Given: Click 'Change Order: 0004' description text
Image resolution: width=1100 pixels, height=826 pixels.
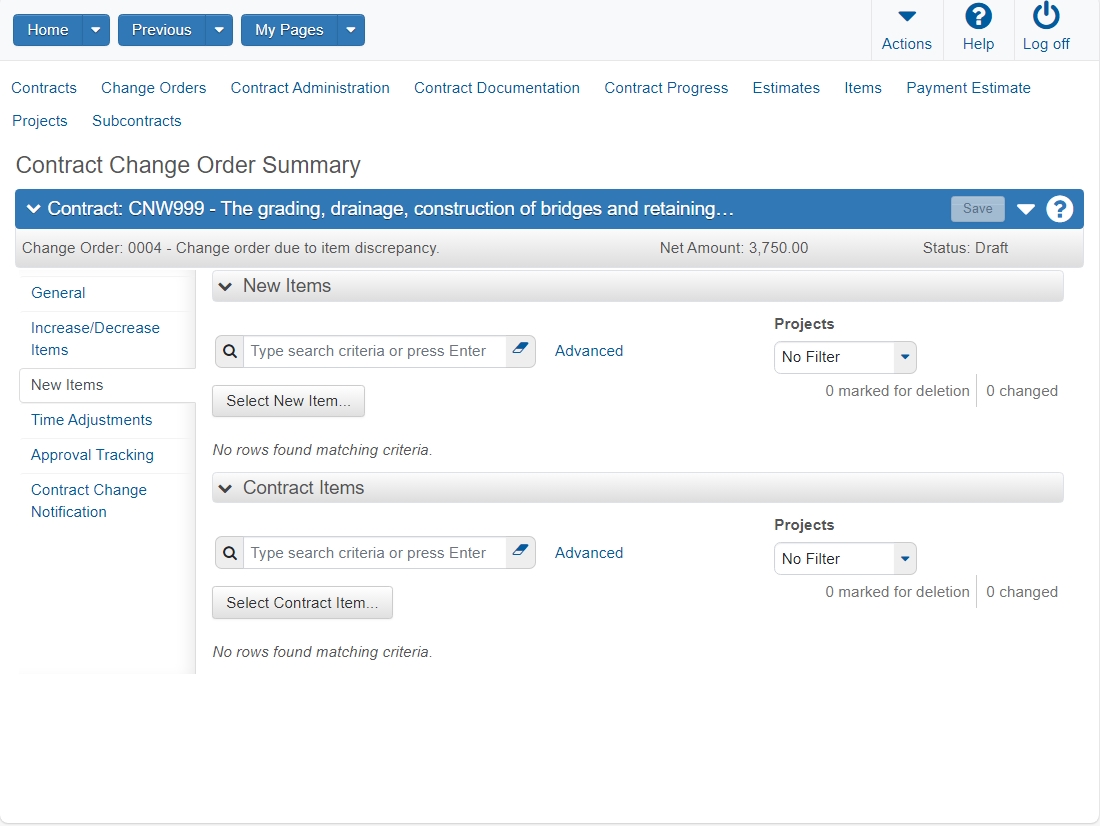Looking at the screenshot, I should tap(230, 248).
